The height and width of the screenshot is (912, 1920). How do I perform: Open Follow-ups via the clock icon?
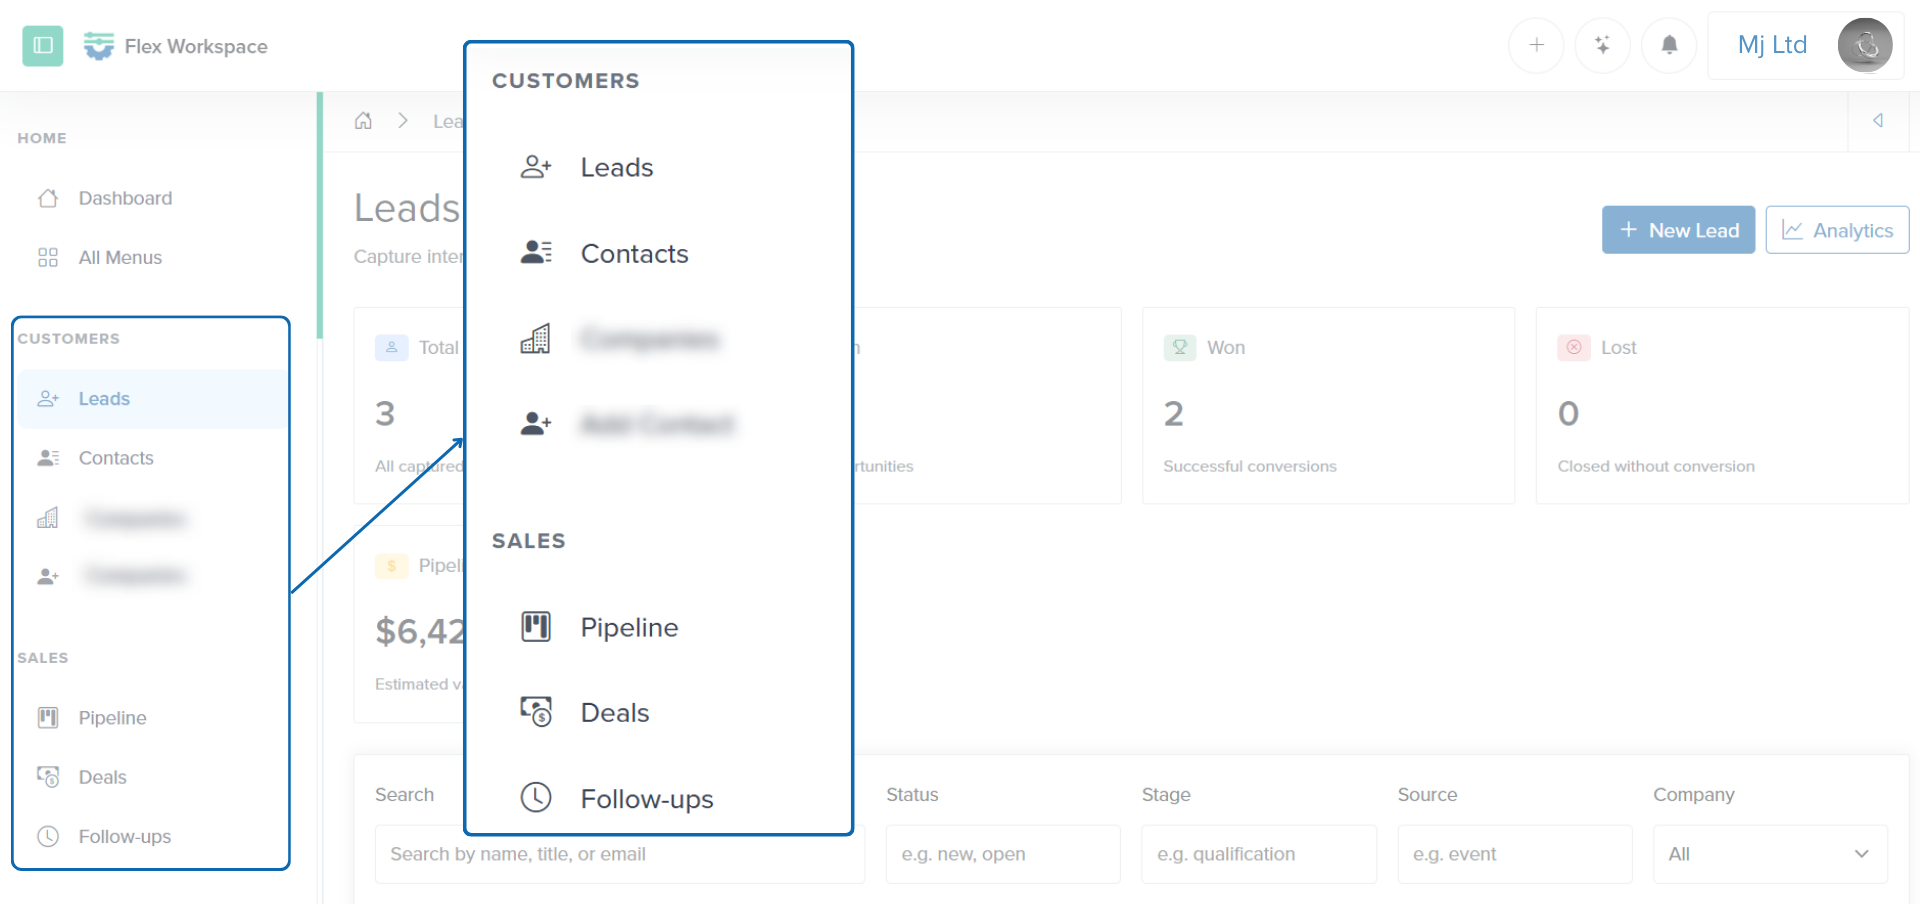(x=47, y=836)
